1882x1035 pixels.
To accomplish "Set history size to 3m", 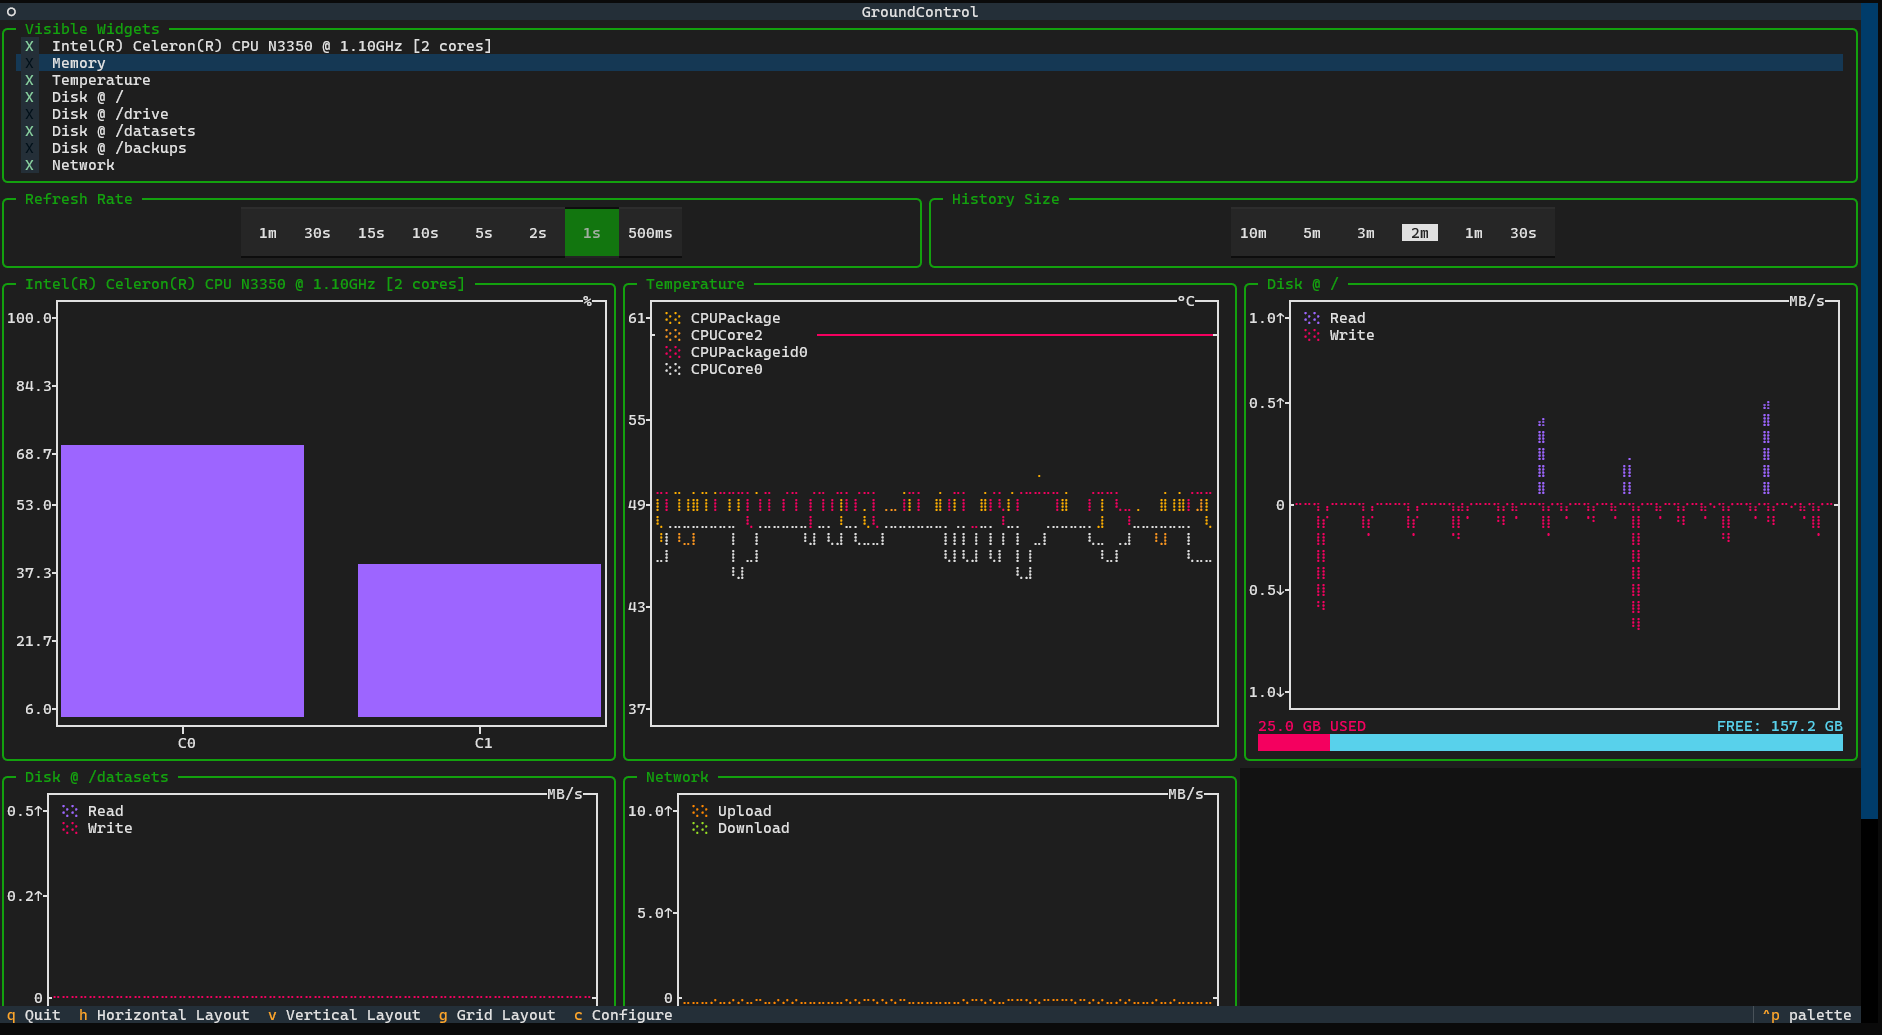I will pos(1366,233).
